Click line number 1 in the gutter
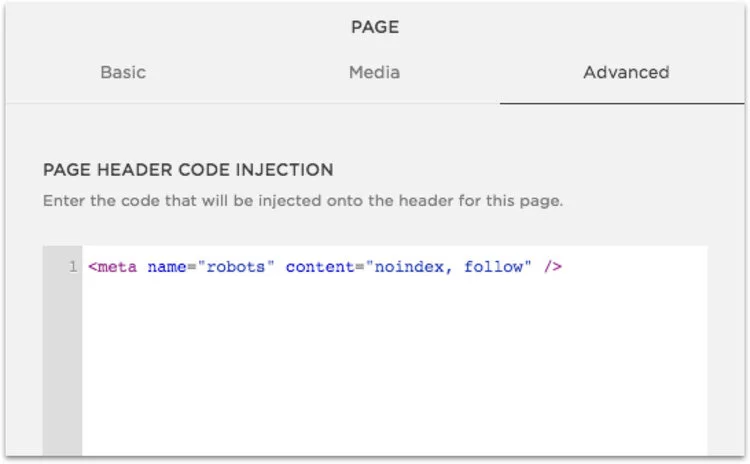This screenshot has width=750, height=464. tap(72, 268)
